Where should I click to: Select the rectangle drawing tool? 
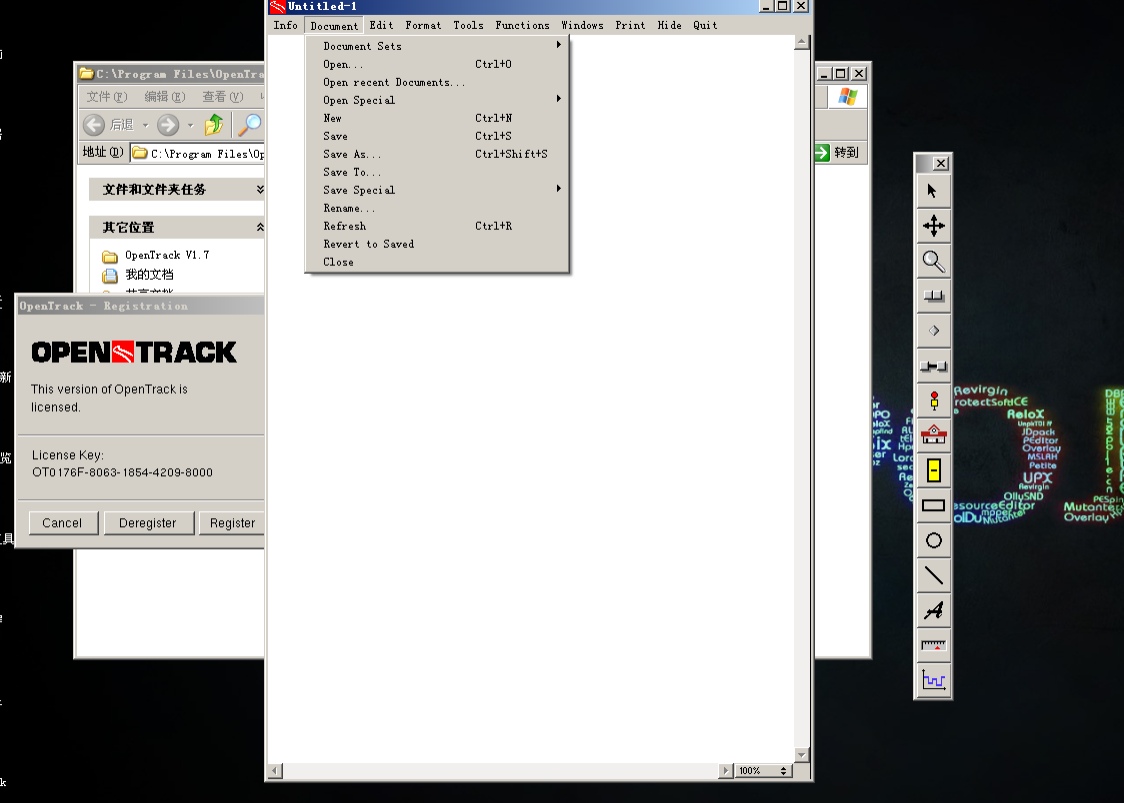(x=933, y=505)
